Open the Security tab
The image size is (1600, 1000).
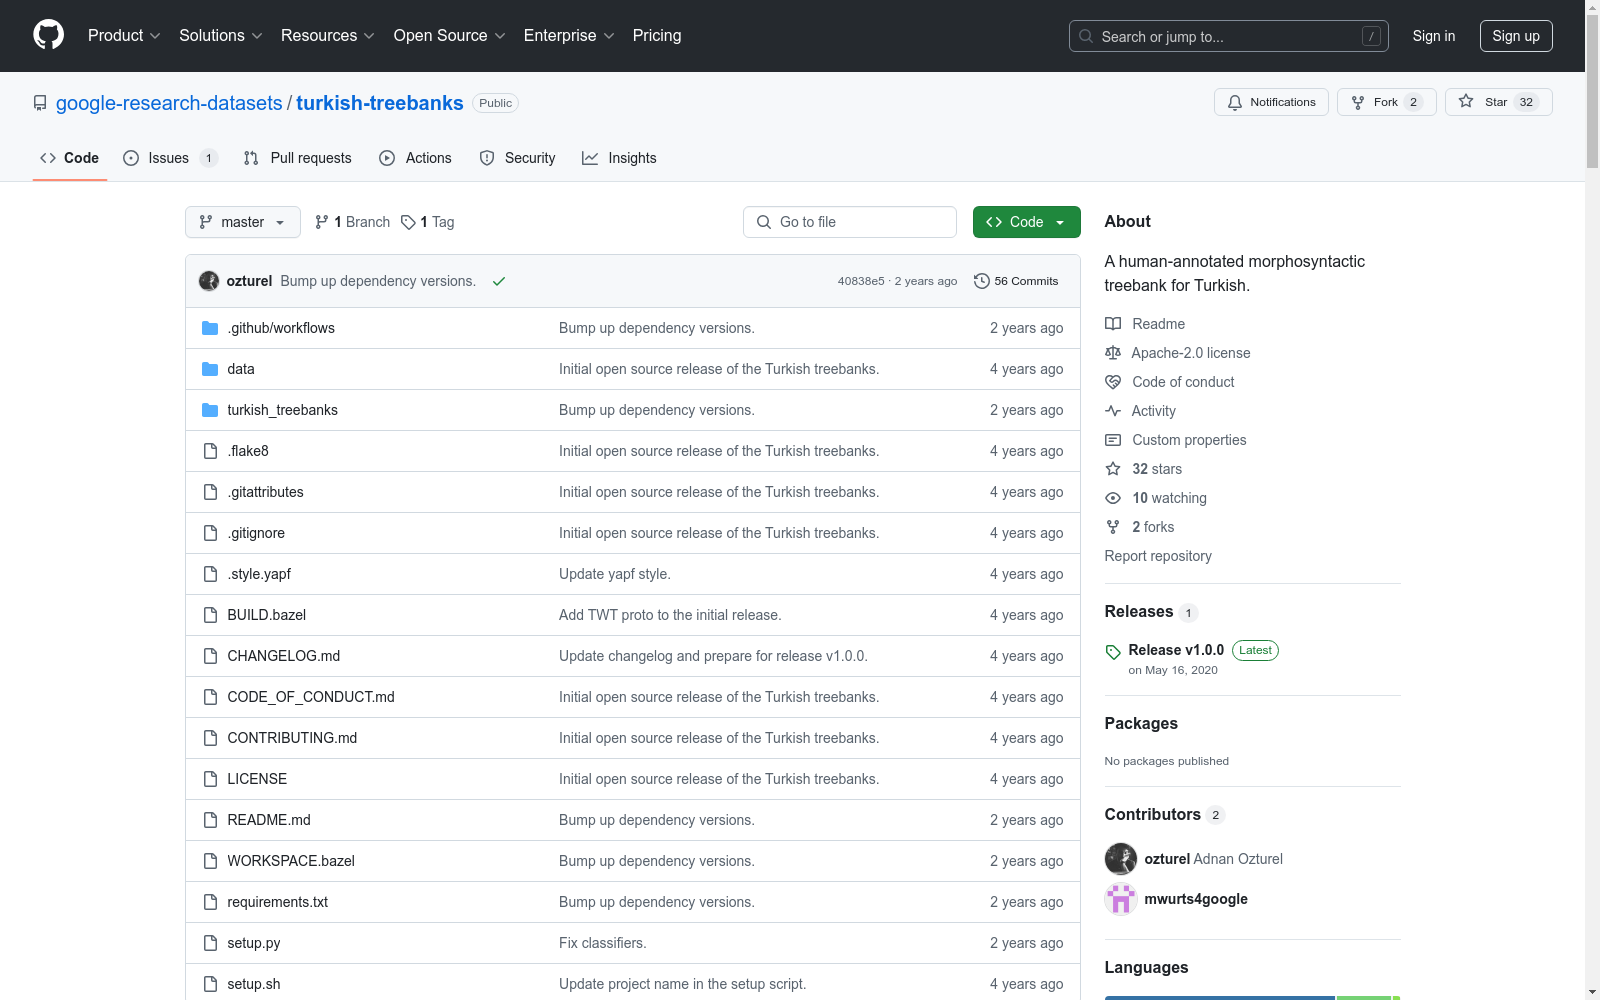[518, 158]
